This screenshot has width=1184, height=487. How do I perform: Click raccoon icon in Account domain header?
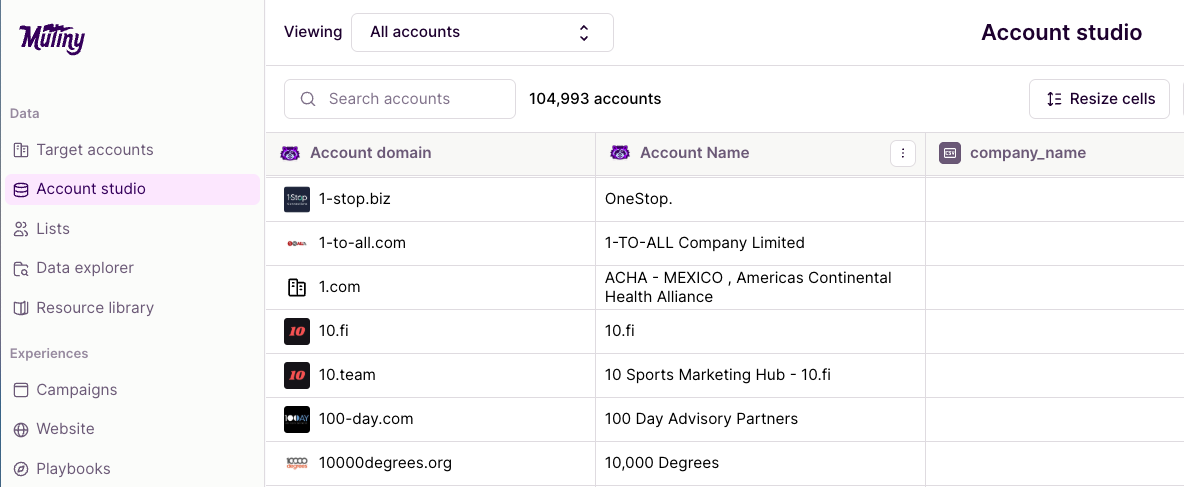tap(290, 153)
